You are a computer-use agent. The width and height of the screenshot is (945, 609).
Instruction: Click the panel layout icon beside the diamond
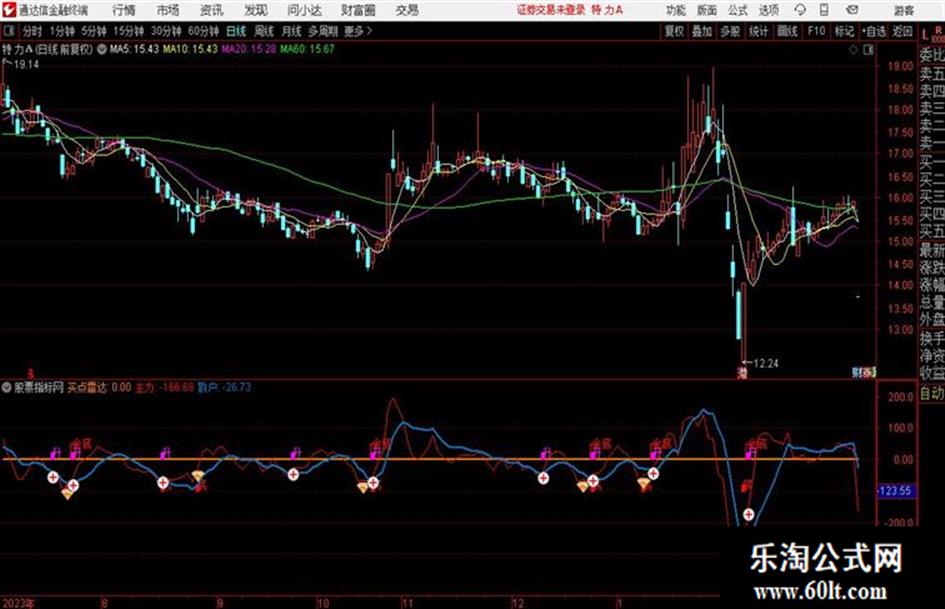pyautogui.click(x=868, y=50)
